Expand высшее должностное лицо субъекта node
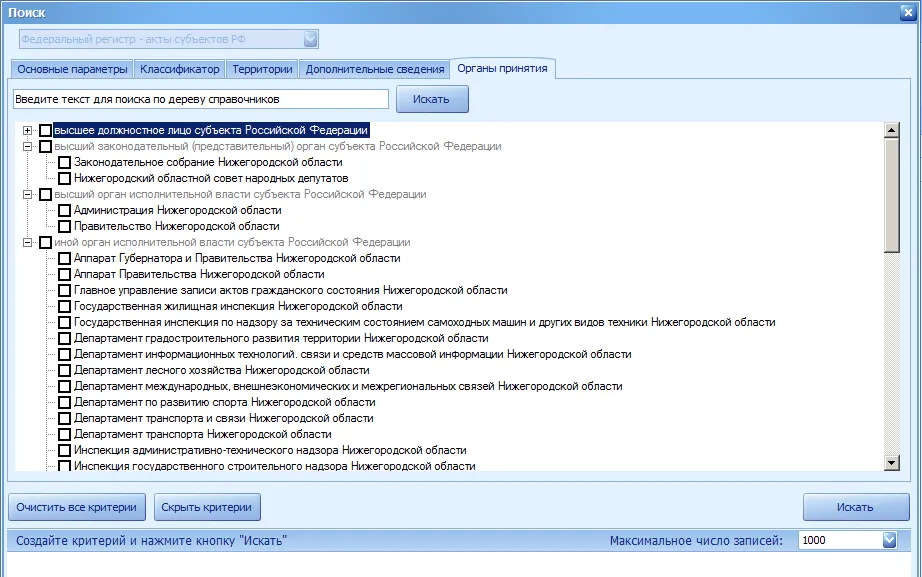This screenshot has width=922, height=577. 27,130
